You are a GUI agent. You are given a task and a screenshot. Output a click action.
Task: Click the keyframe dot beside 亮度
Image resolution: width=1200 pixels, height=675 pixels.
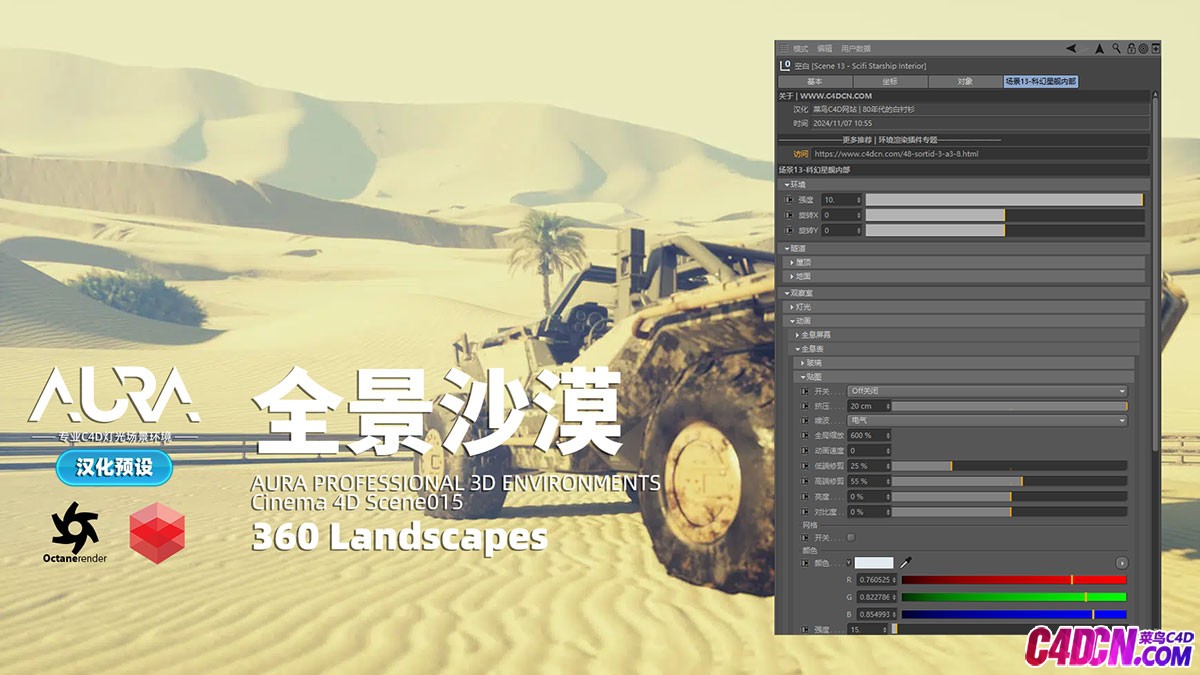[x=806, y=496]
